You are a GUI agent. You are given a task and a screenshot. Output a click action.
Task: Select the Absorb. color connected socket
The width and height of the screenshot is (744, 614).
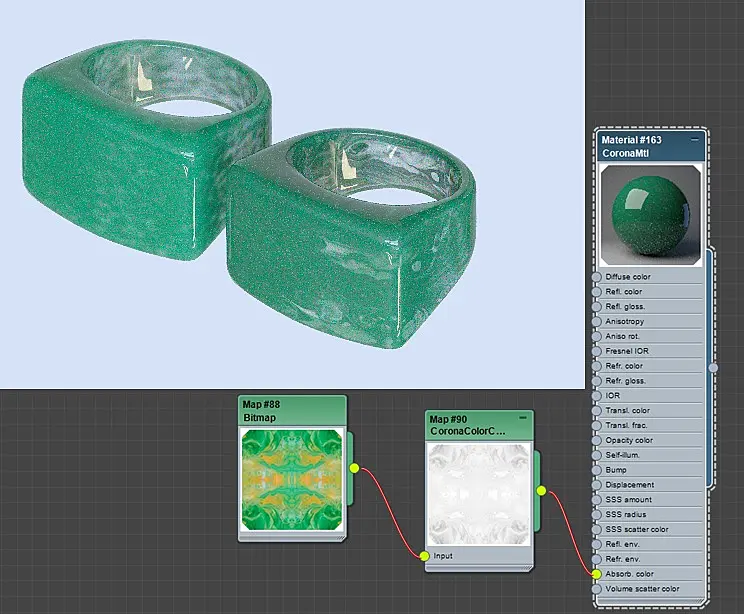[x=596, y=574]
